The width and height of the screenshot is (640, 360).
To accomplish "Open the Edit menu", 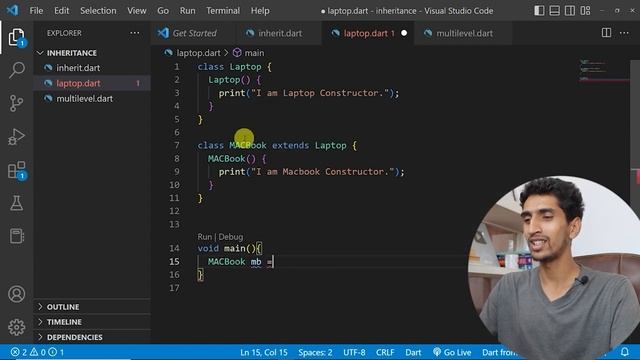I will (62, 11).
